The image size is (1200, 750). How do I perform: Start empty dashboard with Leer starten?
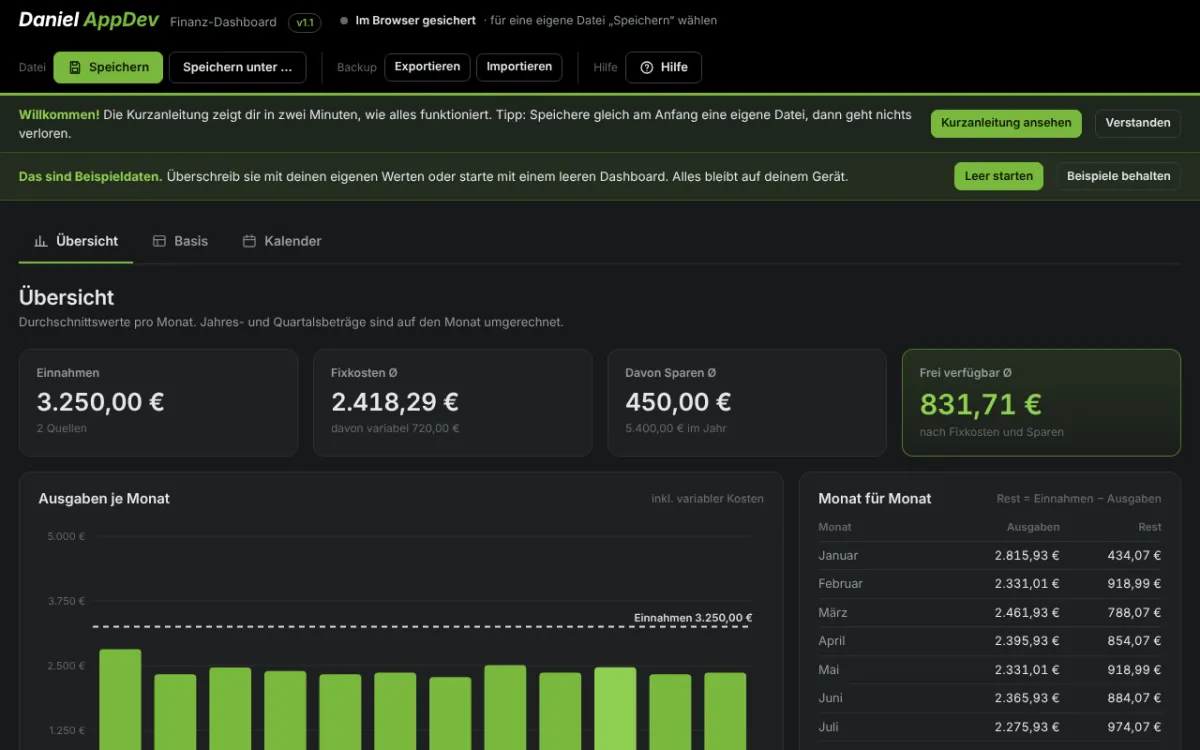tap(999, 176)
